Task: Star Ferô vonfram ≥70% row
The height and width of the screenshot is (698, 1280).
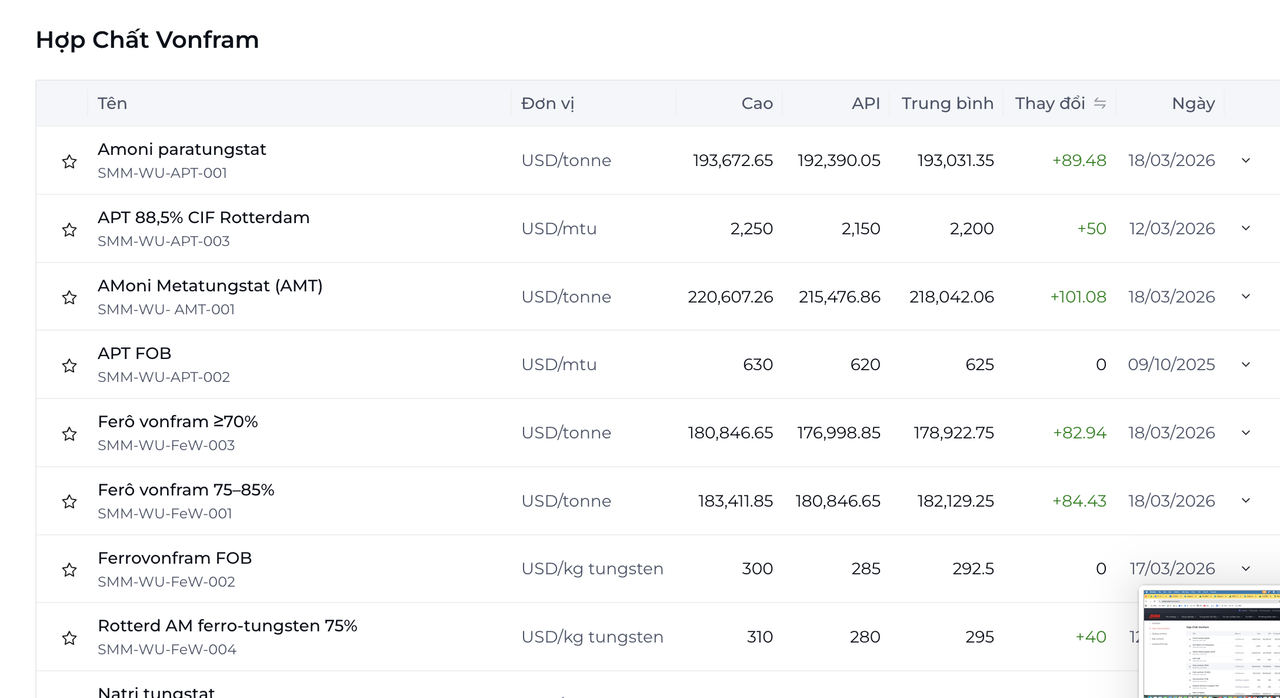Action: (x=69, y=433)
